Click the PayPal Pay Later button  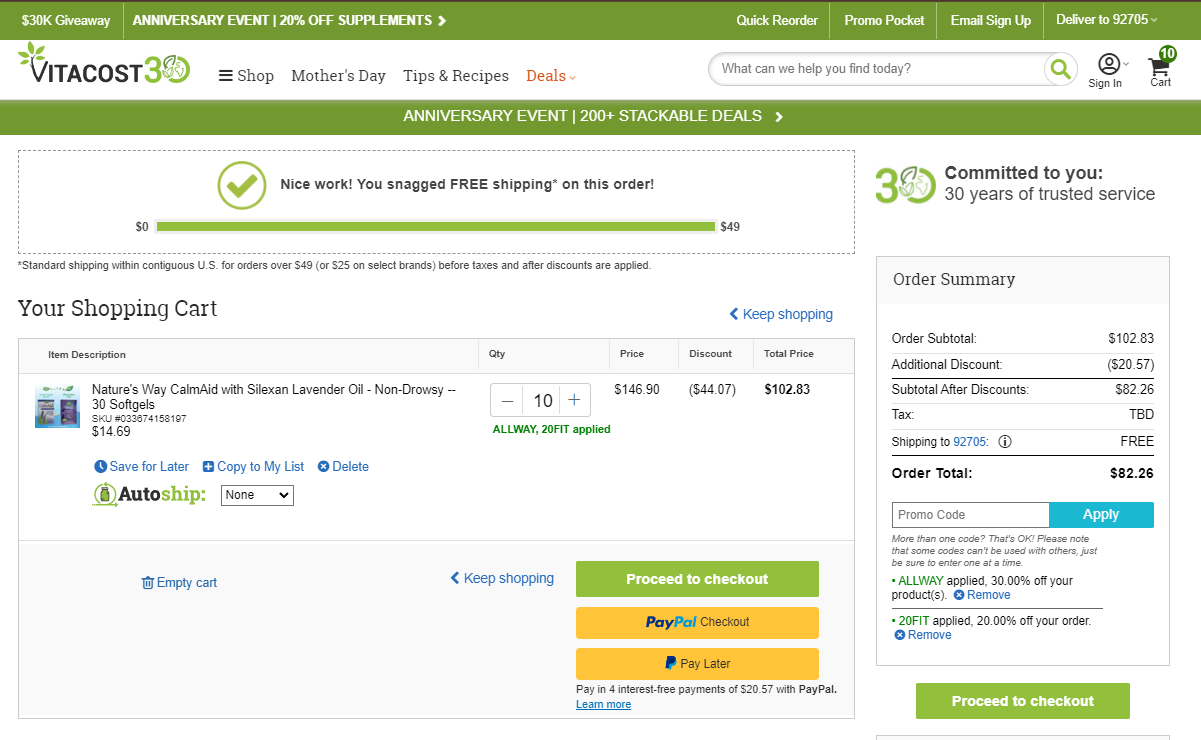pyautogui.click(x=697, y=664)
